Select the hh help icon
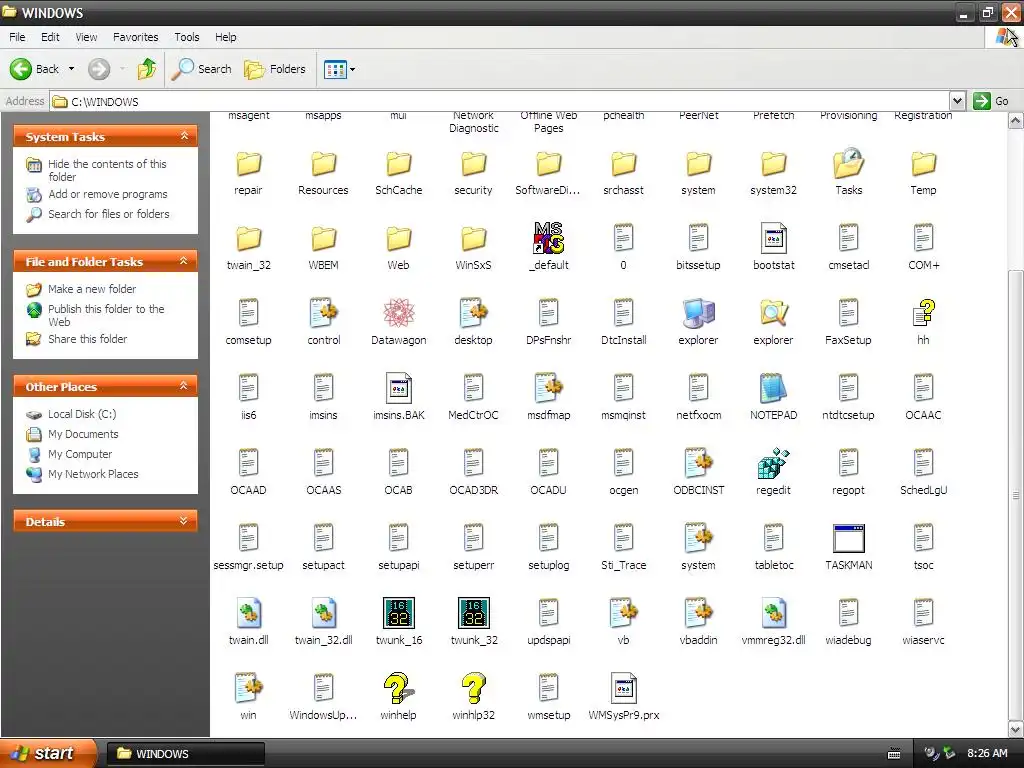Image resolution: width=1024 pixels, height=768 pixels. [x=923, y=313]
